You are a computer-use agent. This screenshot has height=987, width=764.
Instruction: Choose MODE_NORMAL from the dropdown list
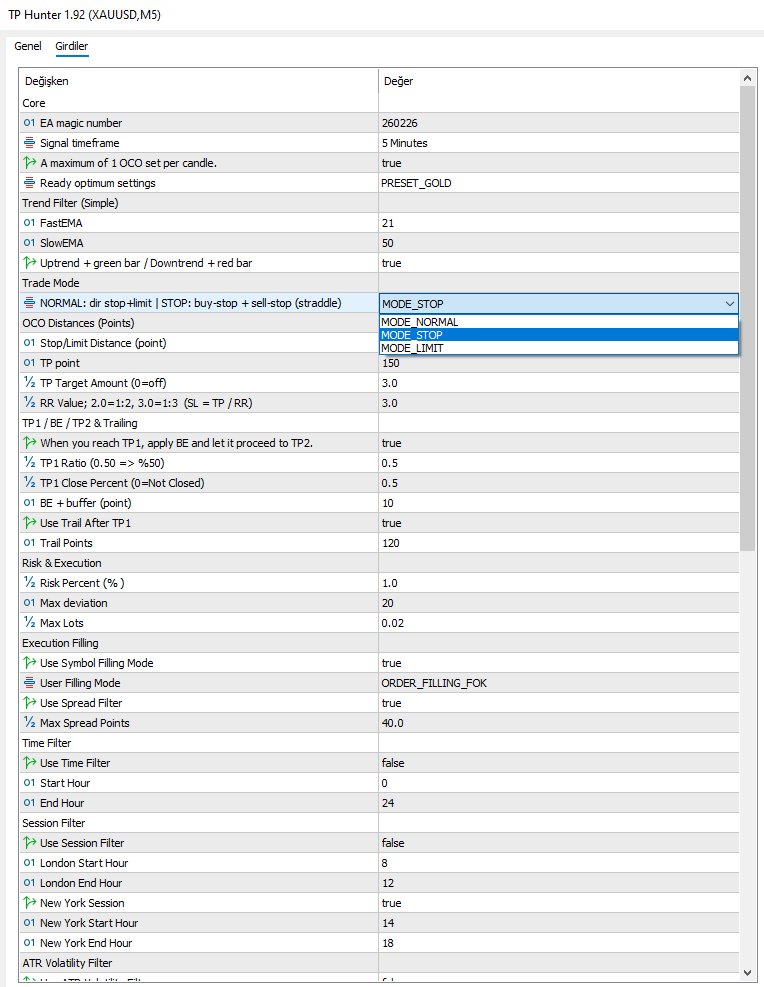(x=559, y=322)
